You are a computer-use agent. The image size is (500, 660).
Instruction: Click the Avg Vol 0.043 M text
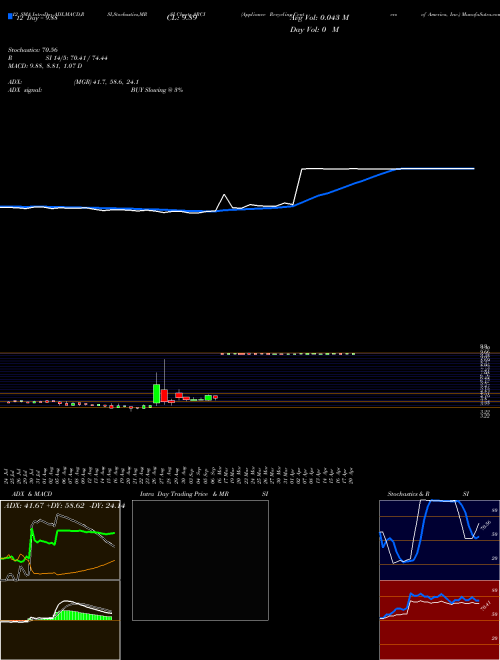(319, 18)
